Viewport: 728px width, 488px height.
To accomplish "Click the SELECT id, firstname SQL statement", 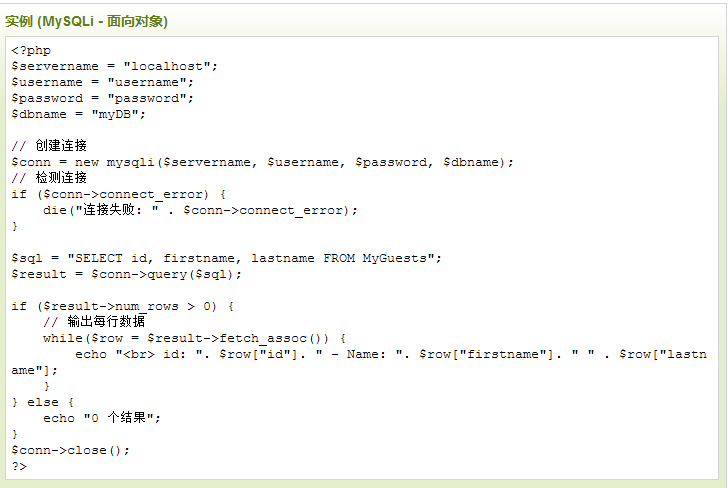I will point(227,258).
